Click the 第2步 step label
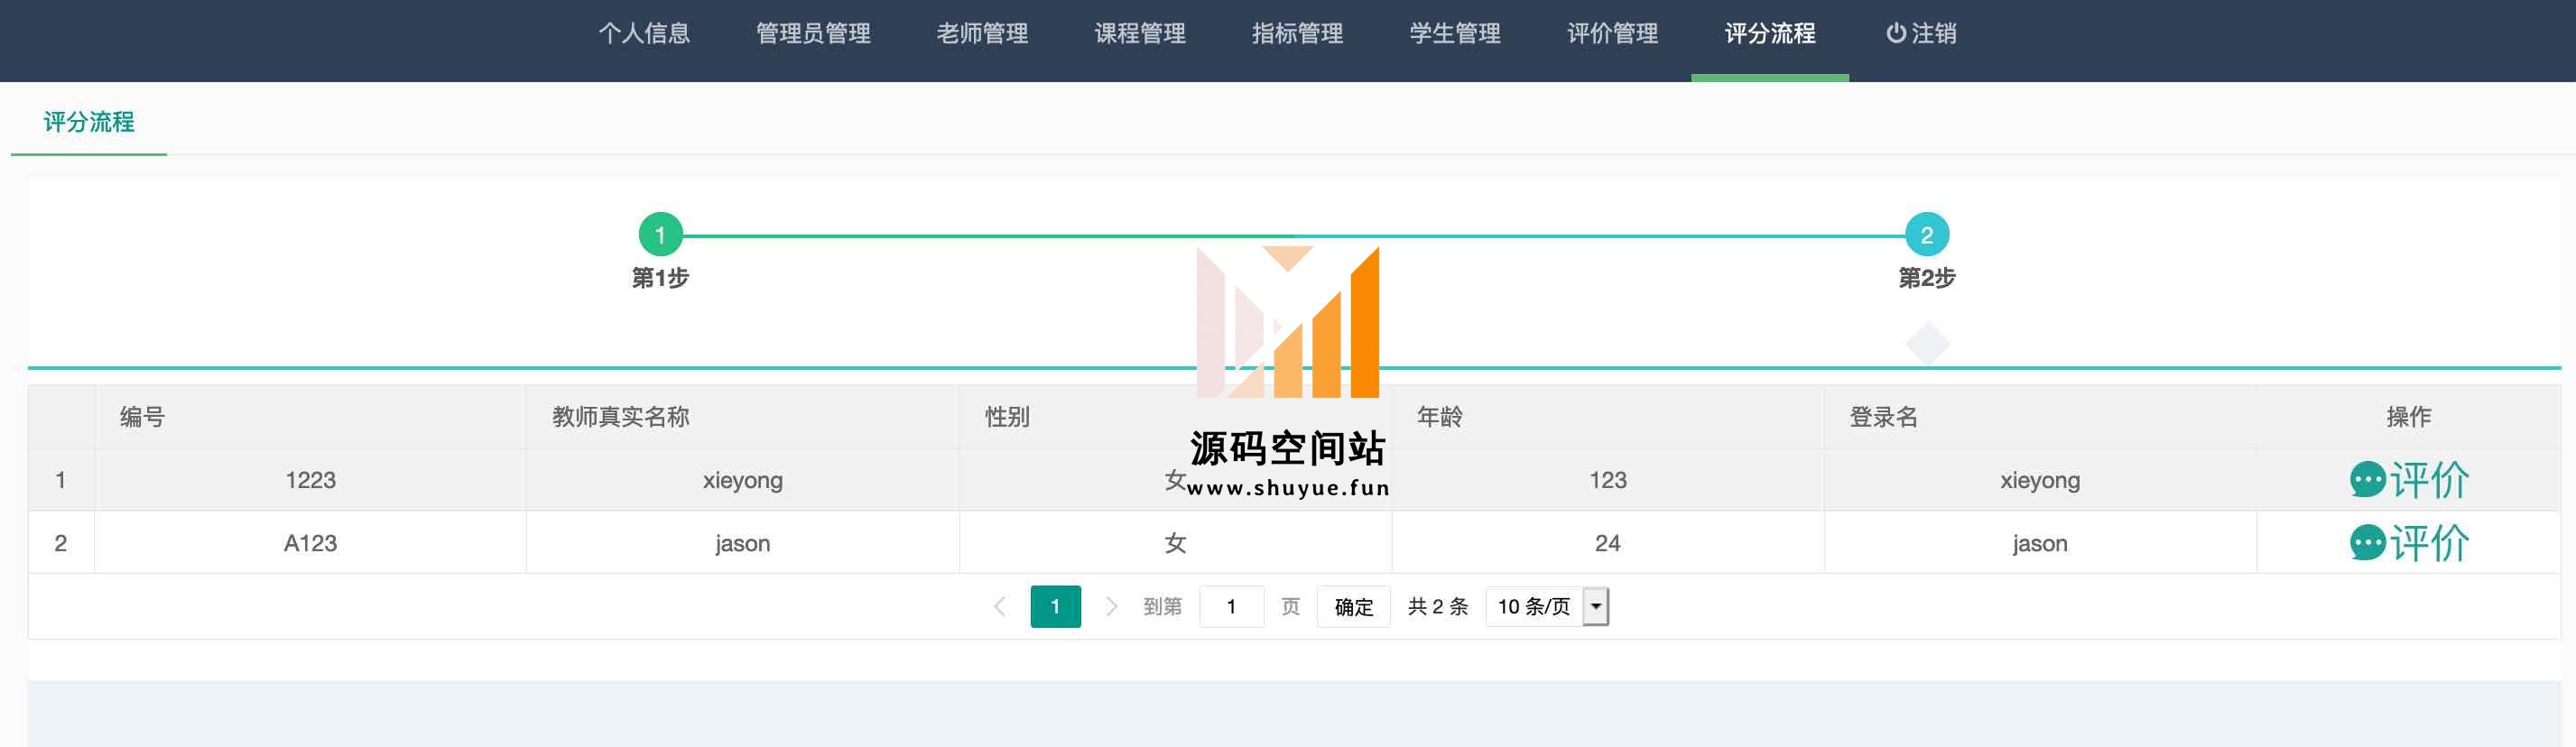The height and width of the screenshot is (747, 2576). pos(1926,278)
